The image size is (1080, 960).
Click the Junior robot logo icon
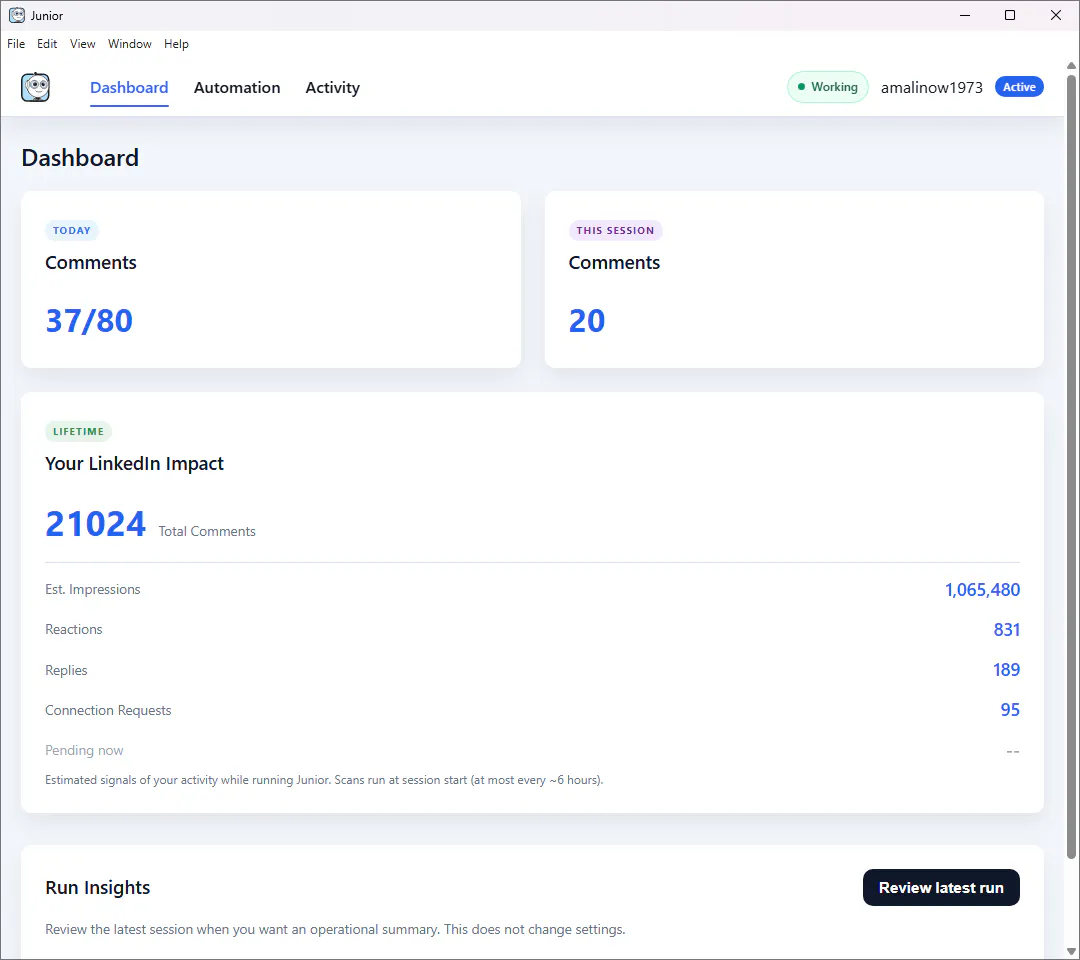pyautogui.click(x=35, y=87)
